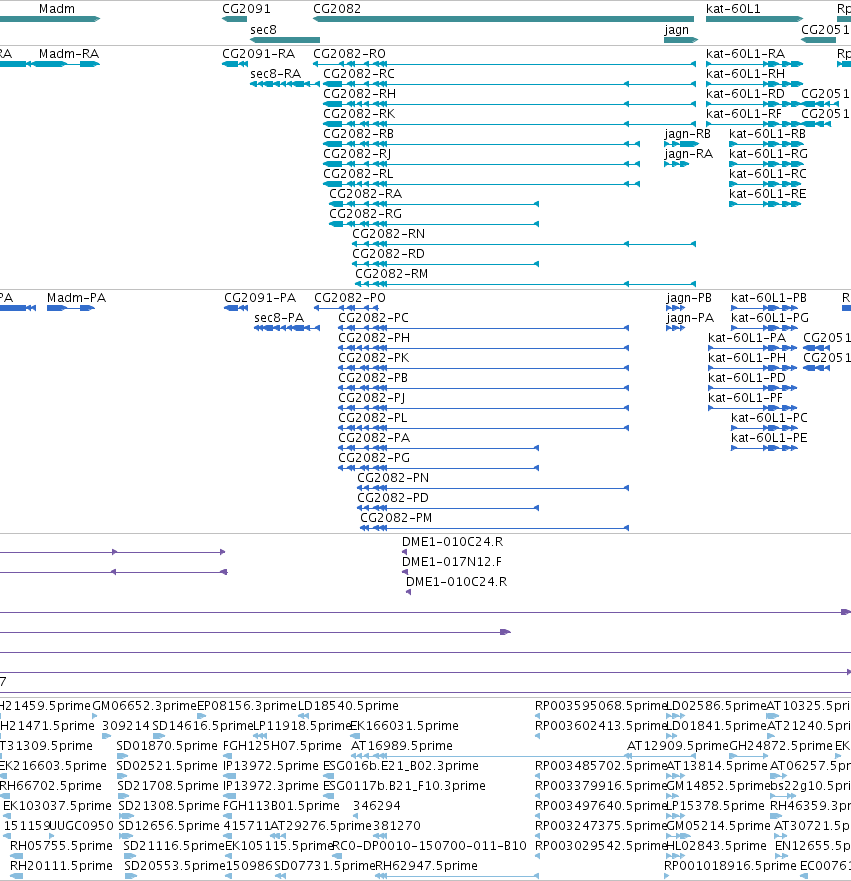Click the CG2091-RA transcript label
Screen dimensions: 851x881
[258, 54]
